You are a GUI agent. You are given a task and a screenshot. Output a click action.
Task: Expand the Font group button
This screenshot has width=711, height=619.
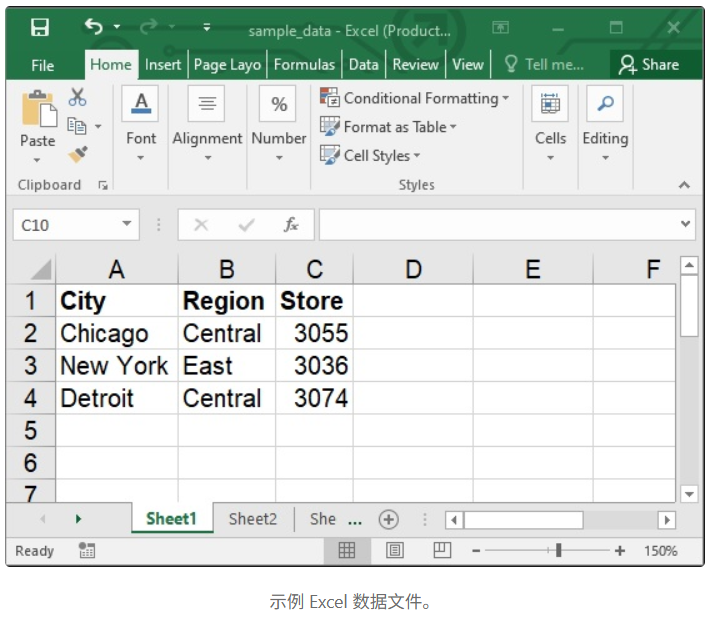[141, 123]
